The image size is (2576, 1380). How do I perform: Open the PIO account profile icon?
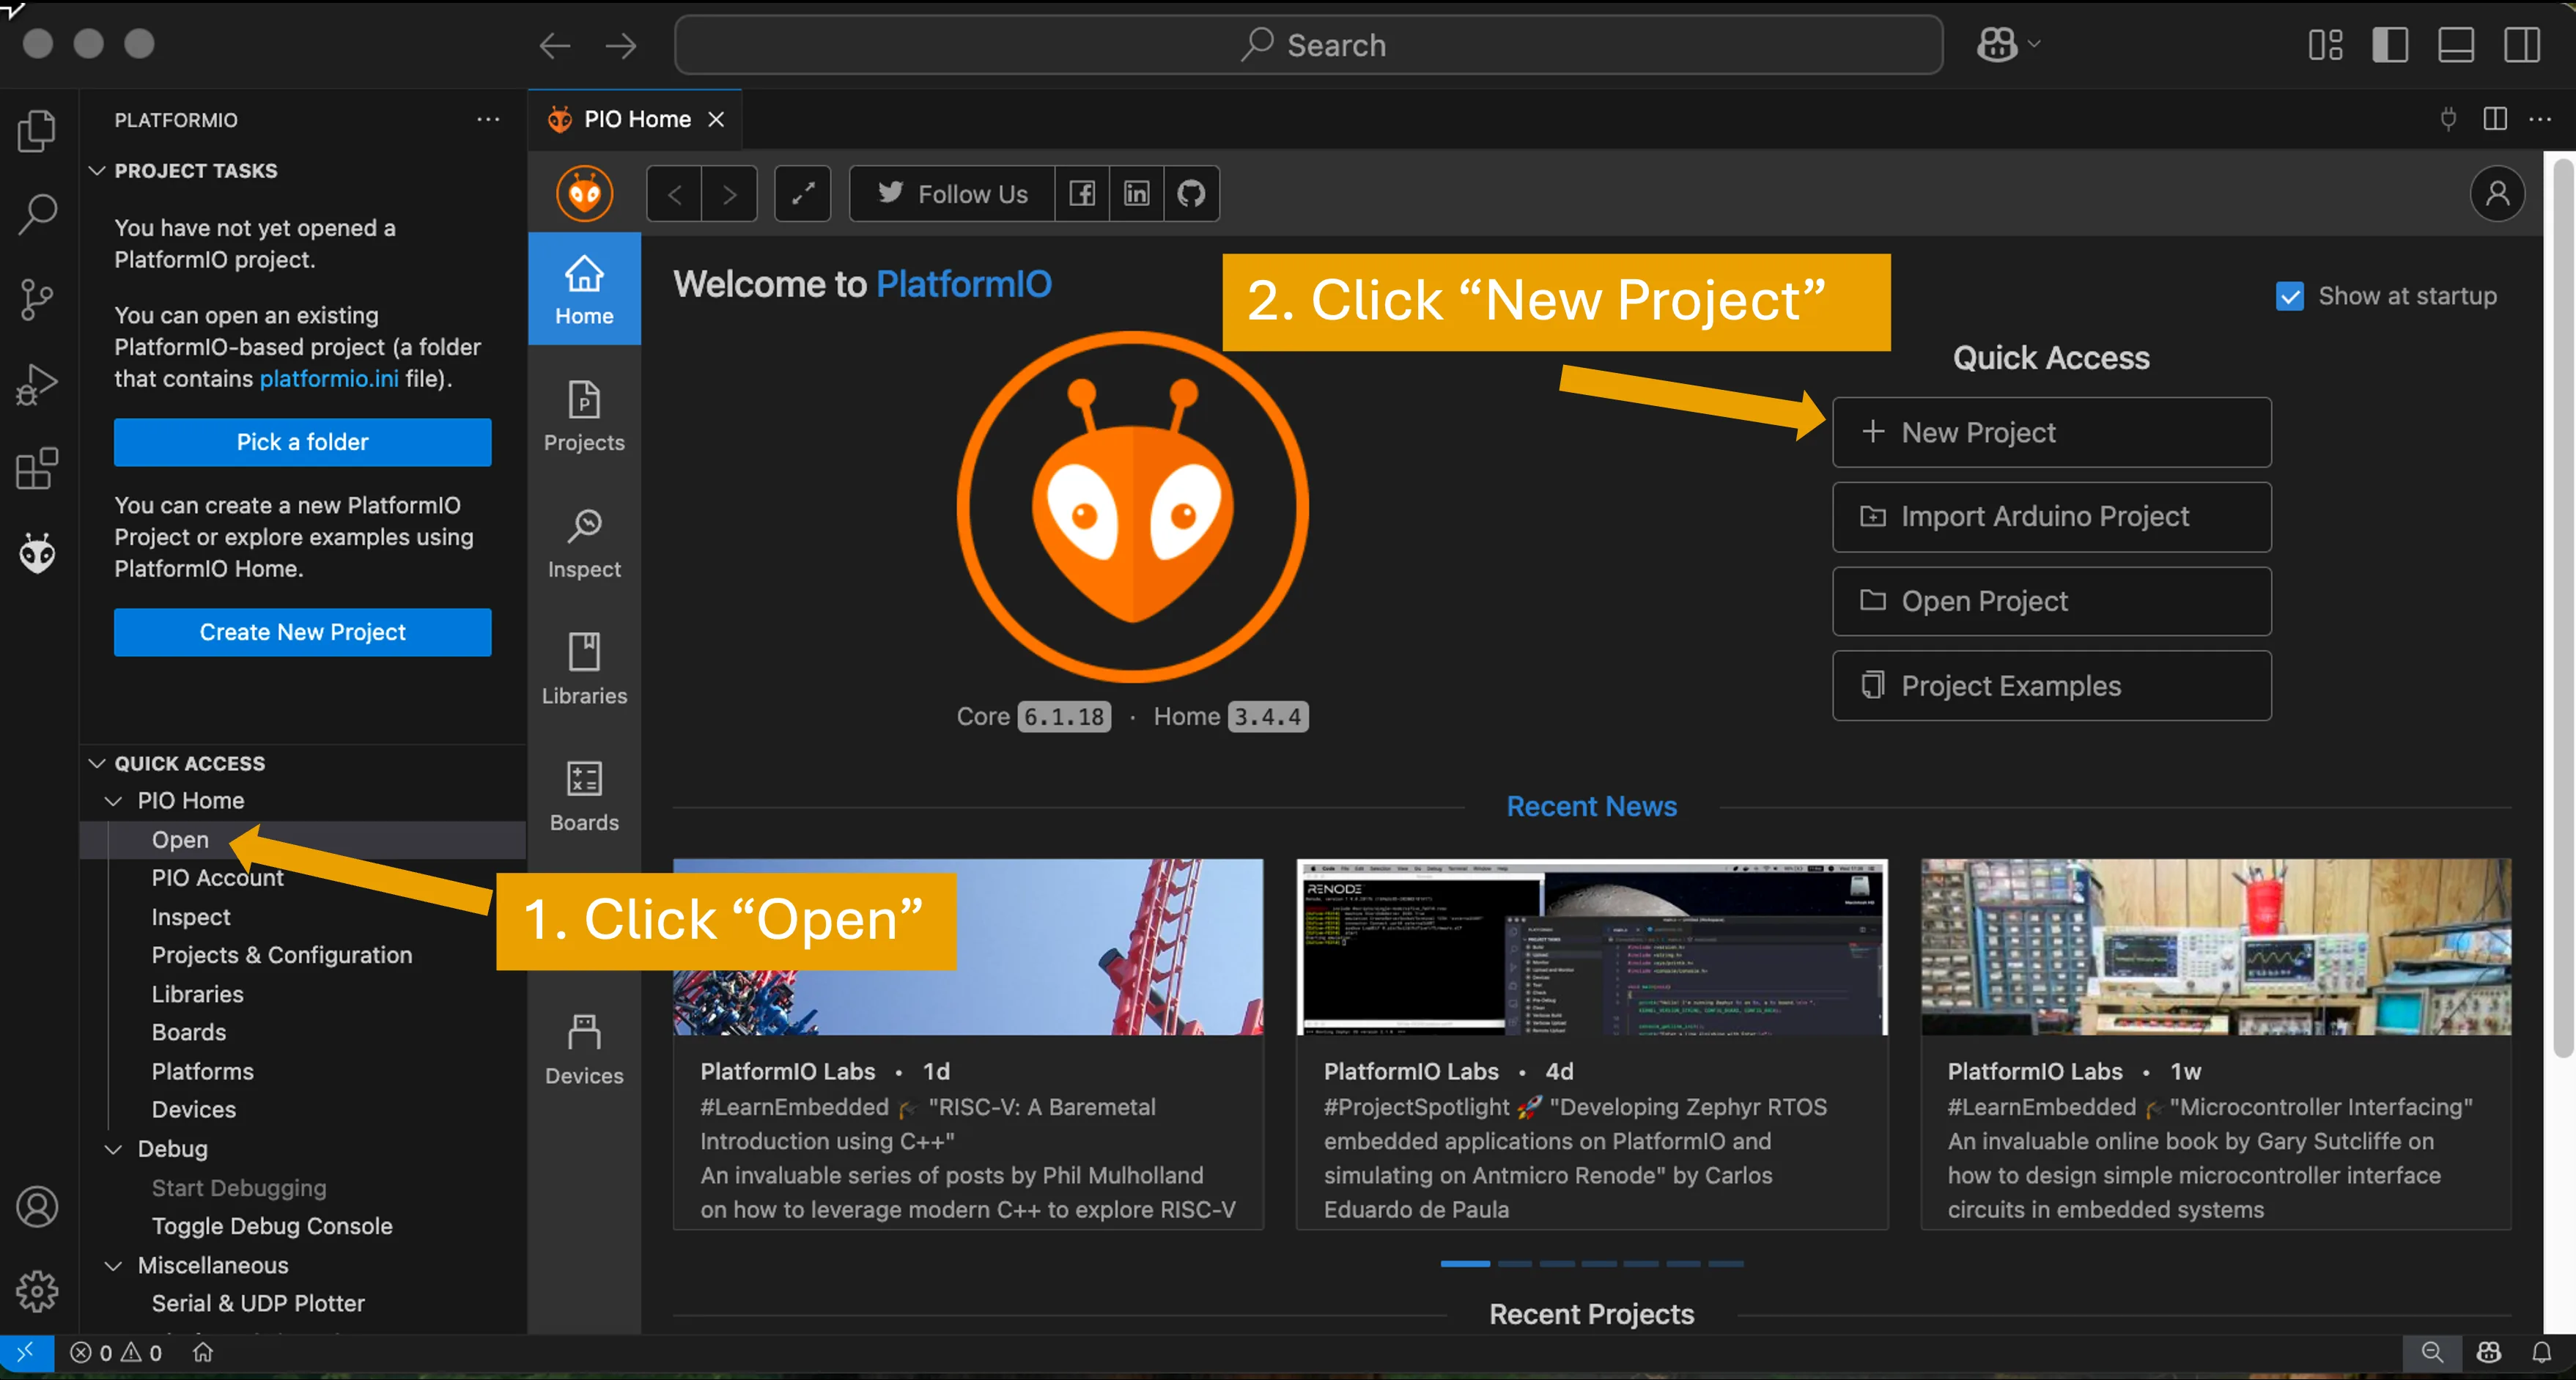[x=2497, y=194]
